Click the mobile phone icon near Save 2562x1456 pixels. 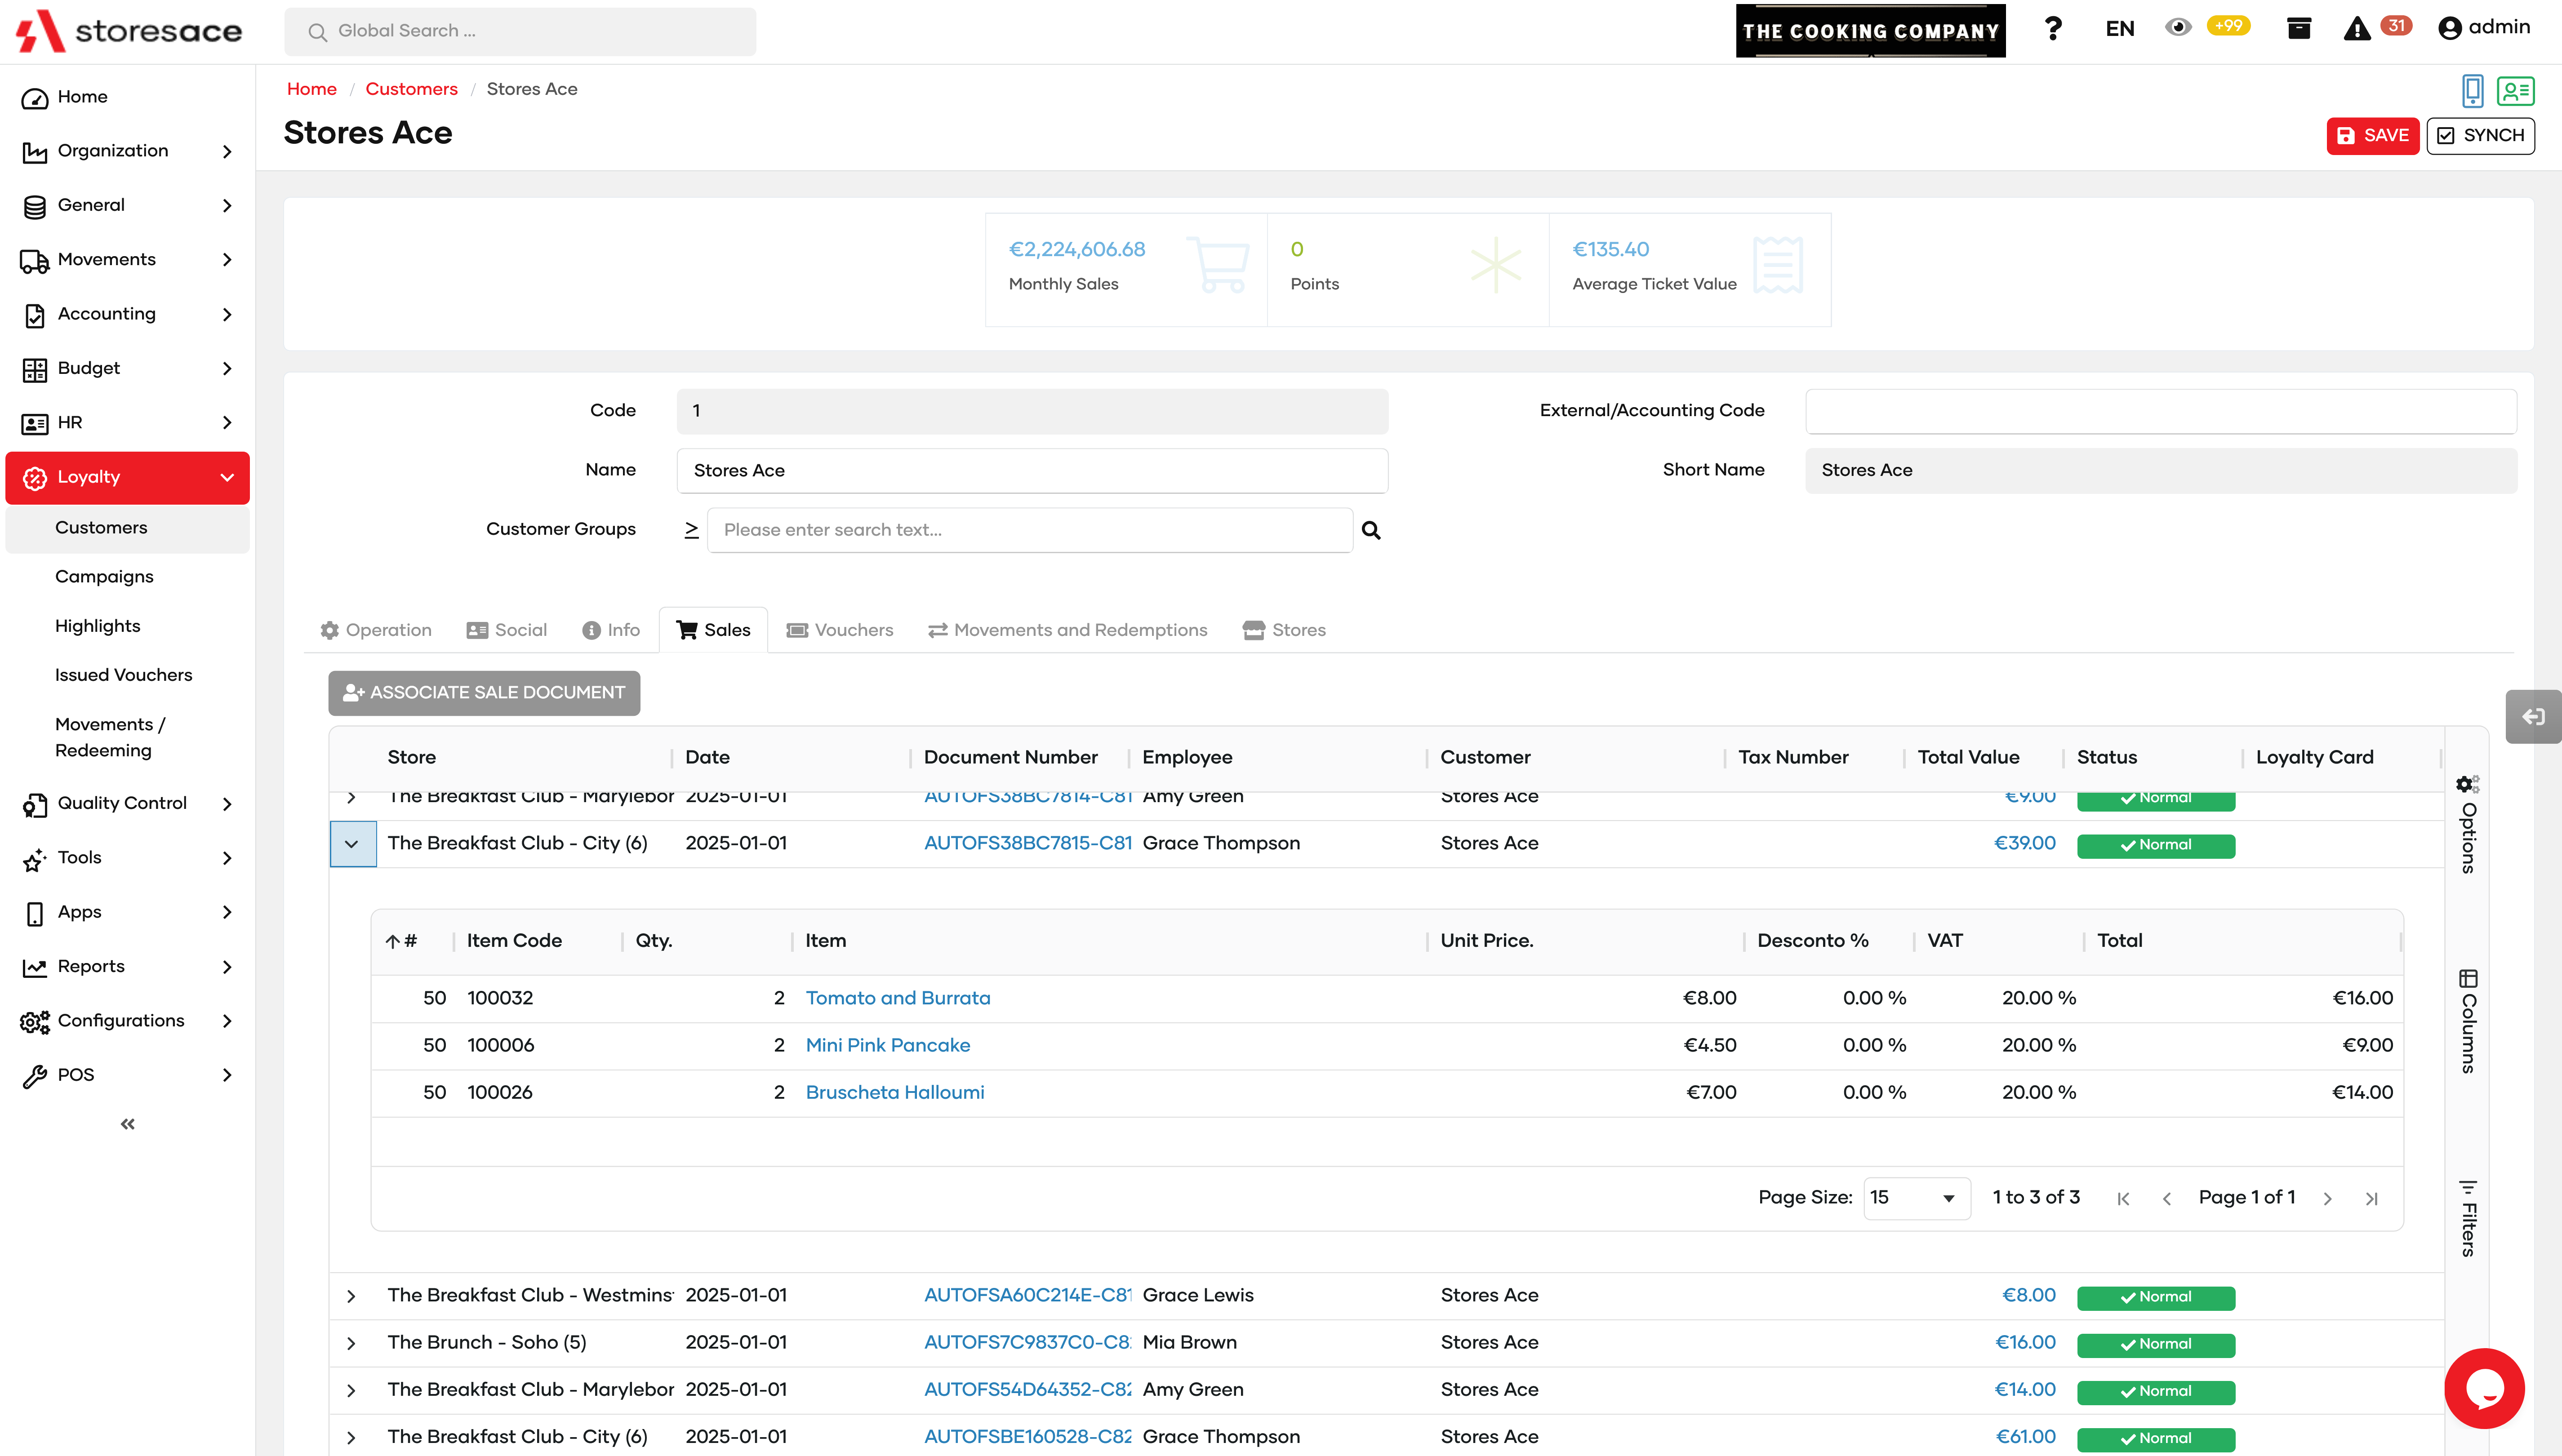[x=2472, y=91]
